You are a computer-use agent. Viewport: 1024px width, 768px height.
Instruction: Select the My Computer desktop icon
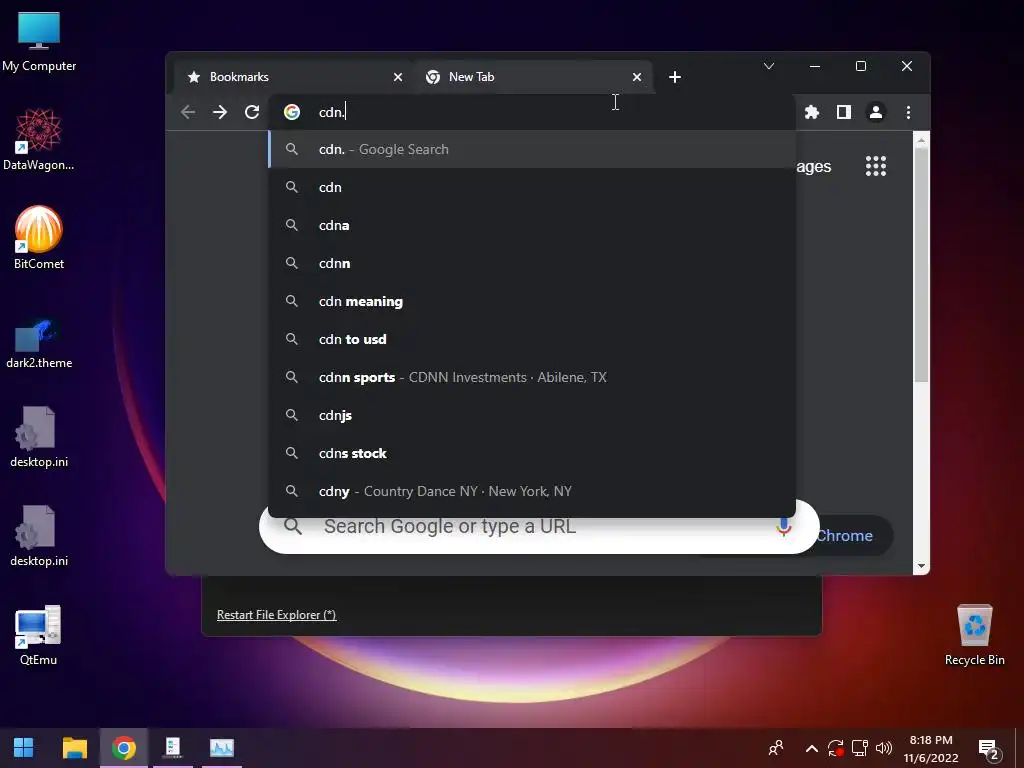[39, 40]
